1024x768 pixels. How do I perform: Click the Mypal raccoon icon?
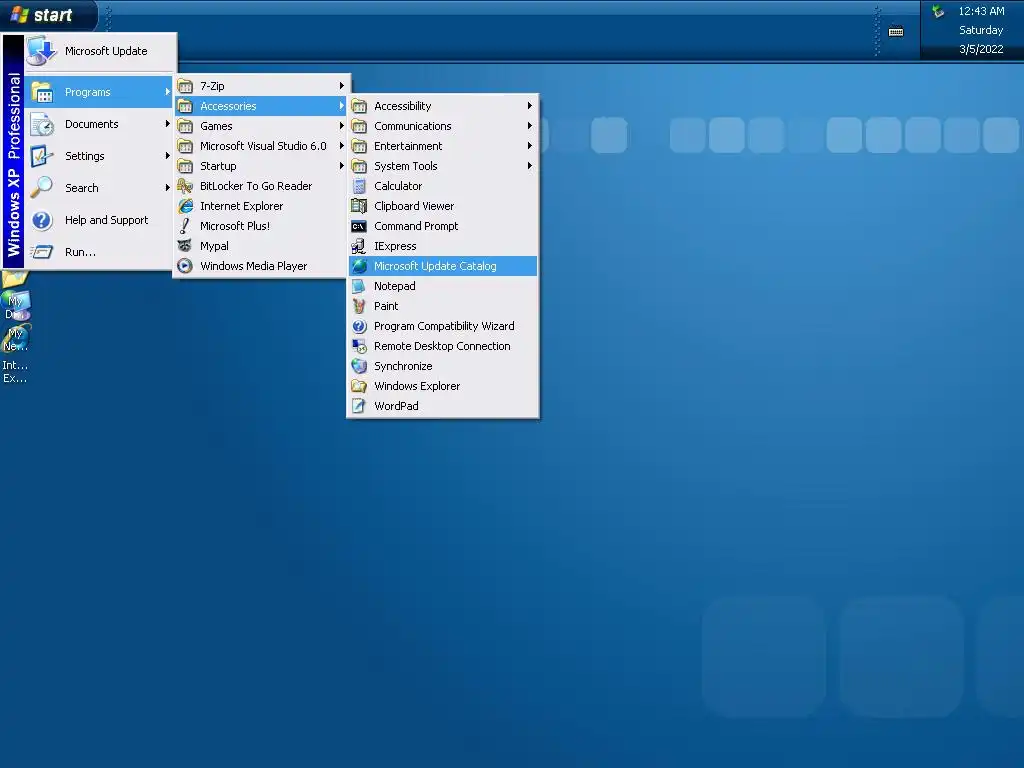pyautogui.click(x=185, y=246)
